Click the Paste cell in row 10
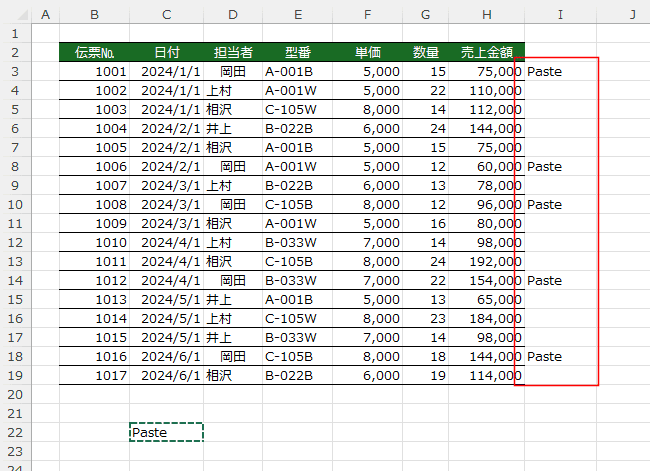Viewport: 650px width, 471px height. tap(560, 204)
